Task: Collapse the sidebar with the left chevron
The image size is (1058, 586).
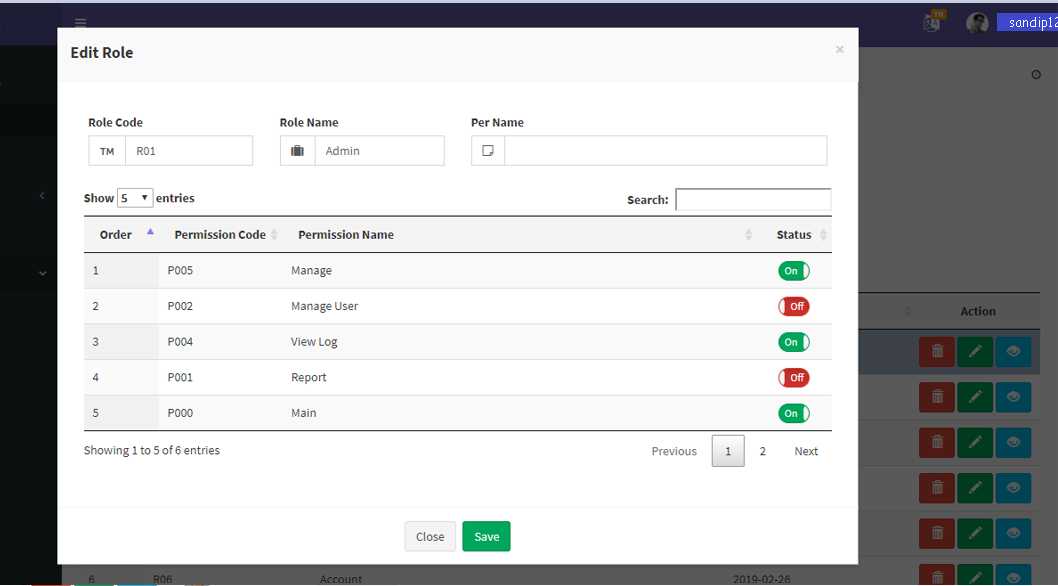Action: click(41, 196)
